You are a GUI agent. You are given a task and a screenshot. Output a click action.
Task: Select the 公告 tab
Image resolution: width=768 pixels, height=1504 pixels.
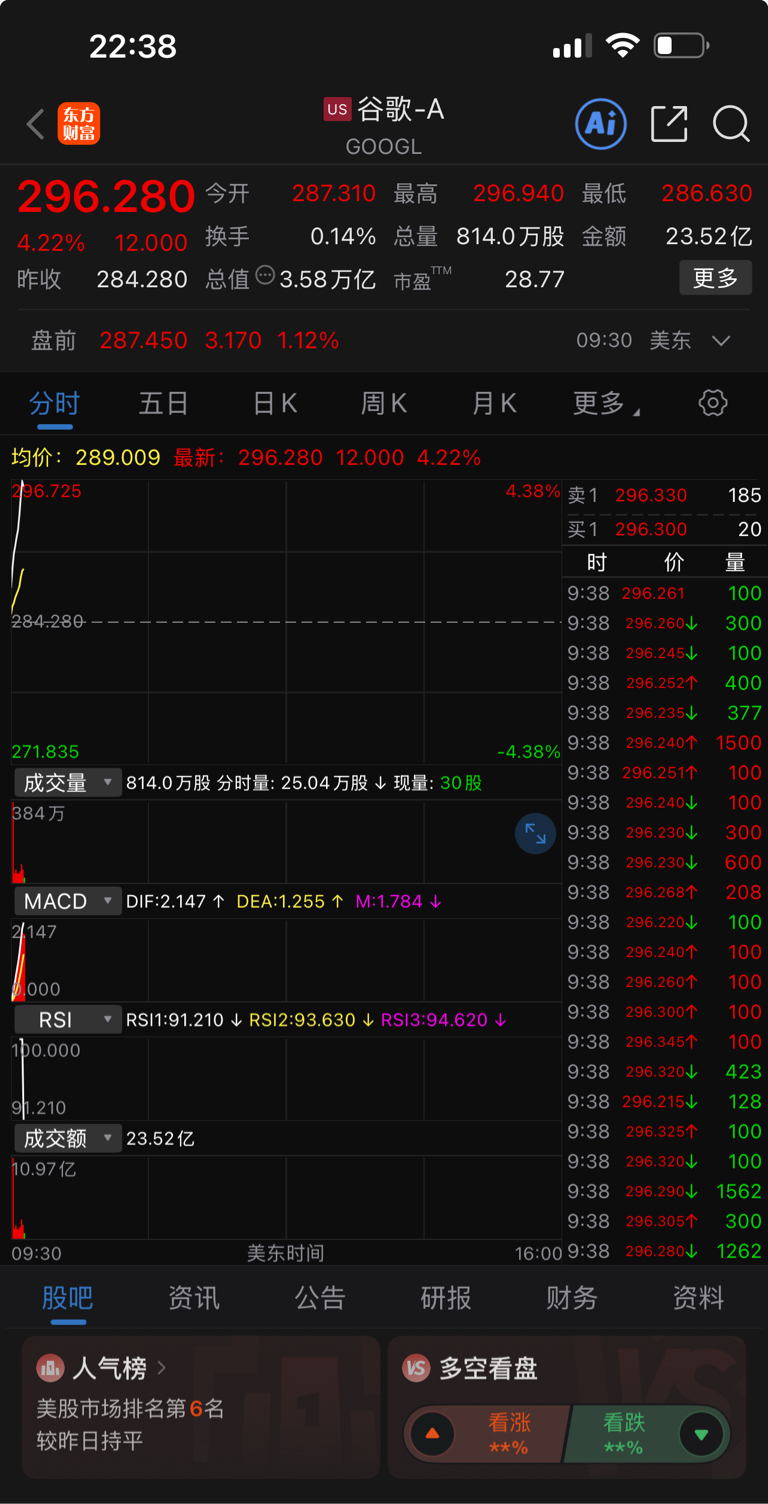320,1298
